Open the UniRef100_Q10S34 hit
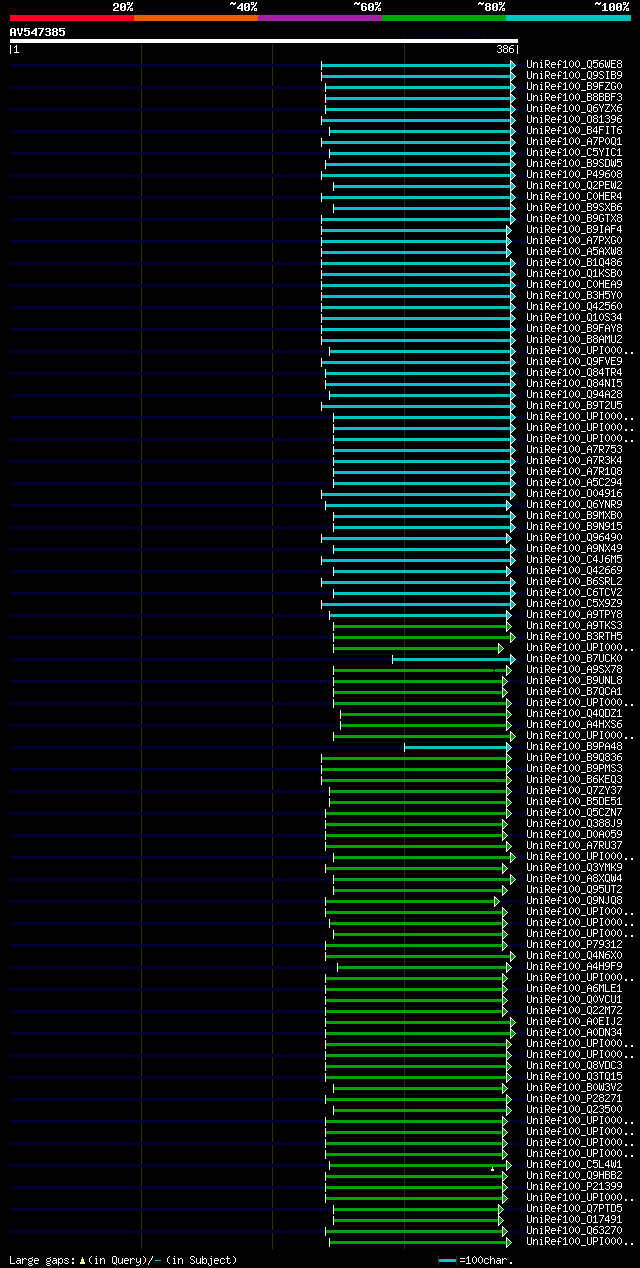The height and width of the screenshot is (1268, 640). [x=575, y=317]
